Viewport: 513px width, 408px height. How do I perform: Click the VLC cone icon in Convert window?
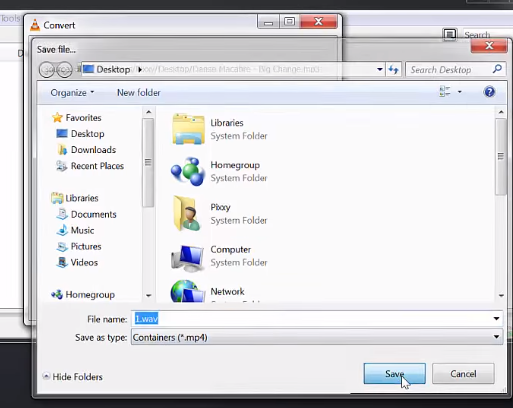pos(35,25)
